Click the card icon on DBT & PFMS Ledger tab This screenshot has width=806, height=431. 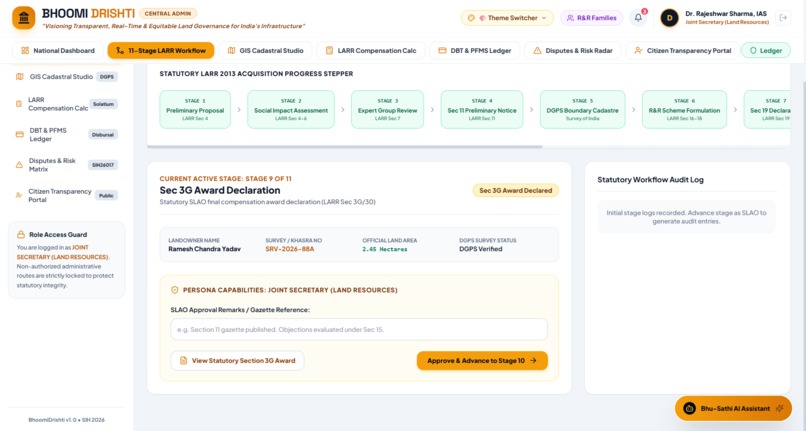[442, 50]
